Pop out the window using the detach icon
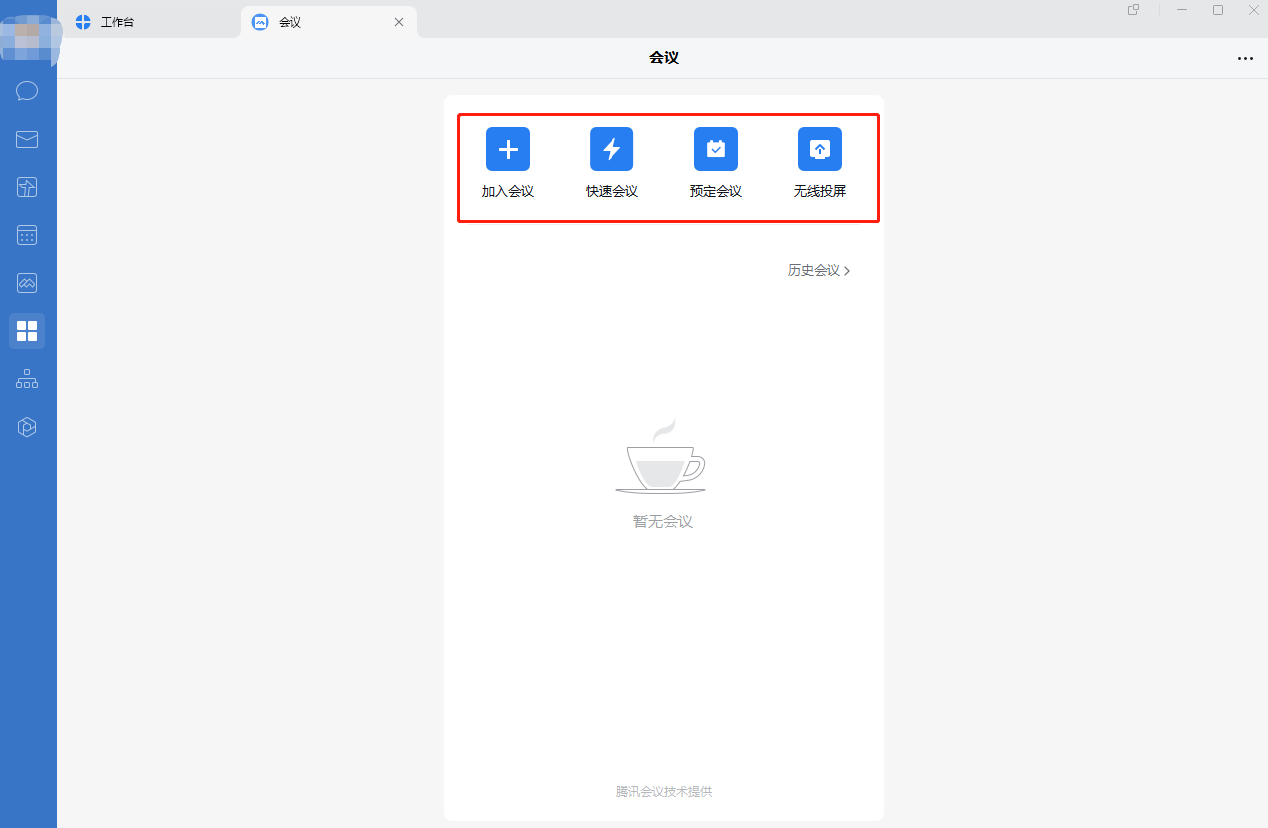The image size is (1268, 828). 1133,10
